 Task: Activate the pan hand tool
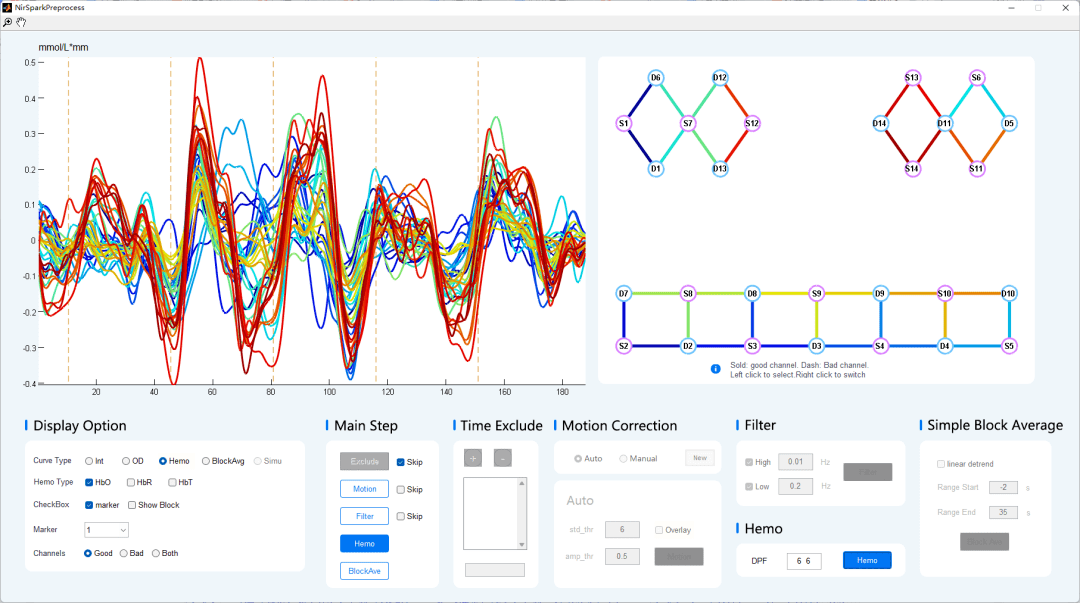21,21
